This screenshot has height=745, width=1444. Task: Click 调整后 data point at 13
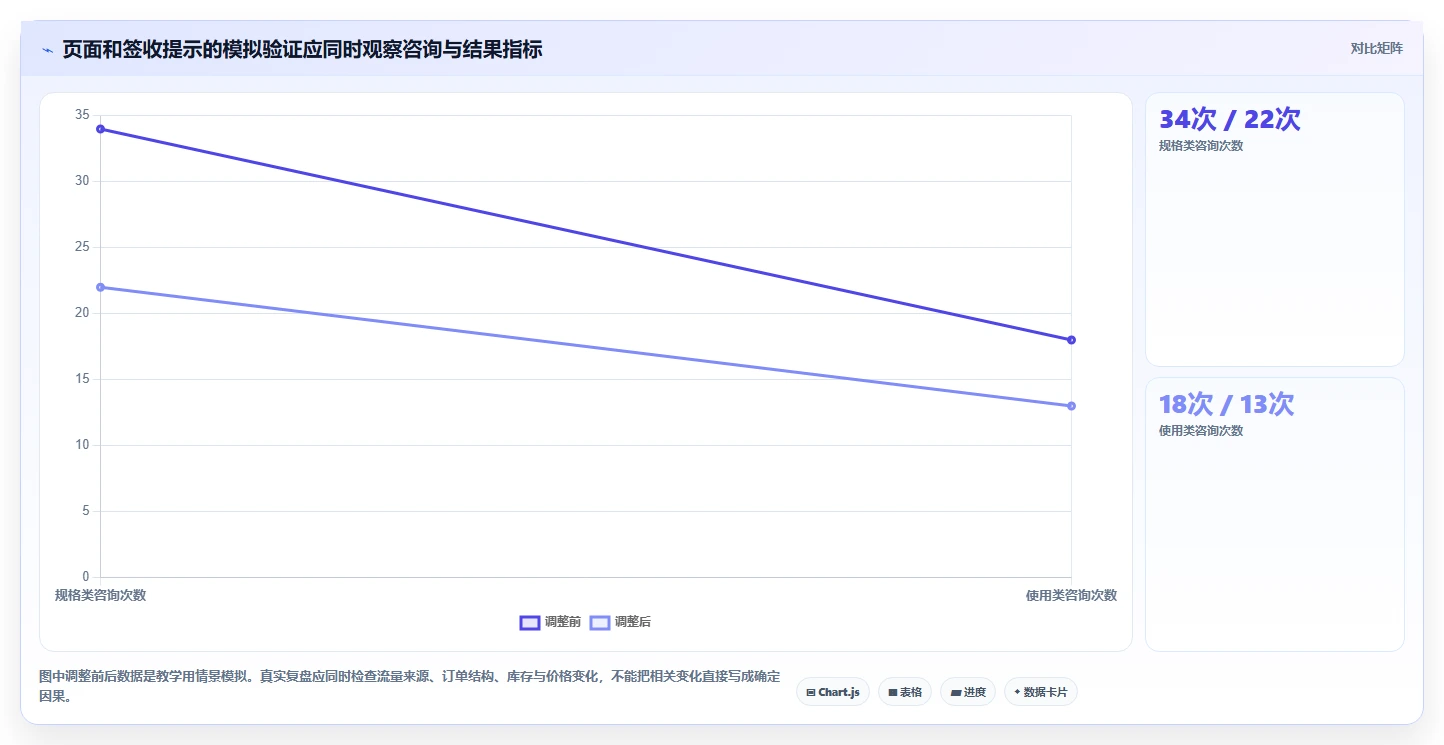pos(1071,406)
